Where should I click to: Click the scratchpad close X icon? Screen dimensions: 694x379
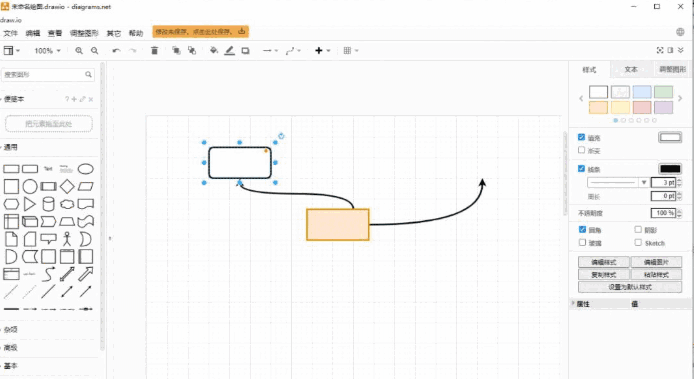pyautogui.click(x=91, y=99)
